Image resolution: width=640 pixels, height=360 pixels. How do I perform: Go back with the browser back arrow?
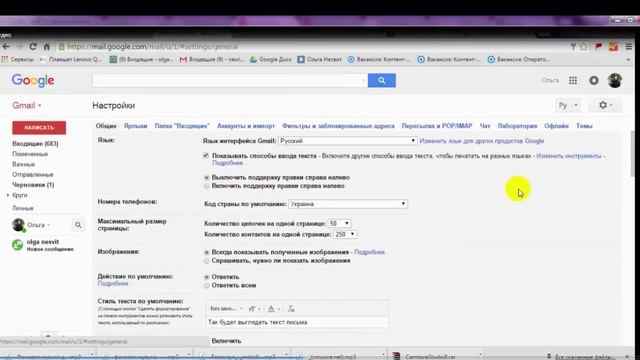click(x=6, y=47)
